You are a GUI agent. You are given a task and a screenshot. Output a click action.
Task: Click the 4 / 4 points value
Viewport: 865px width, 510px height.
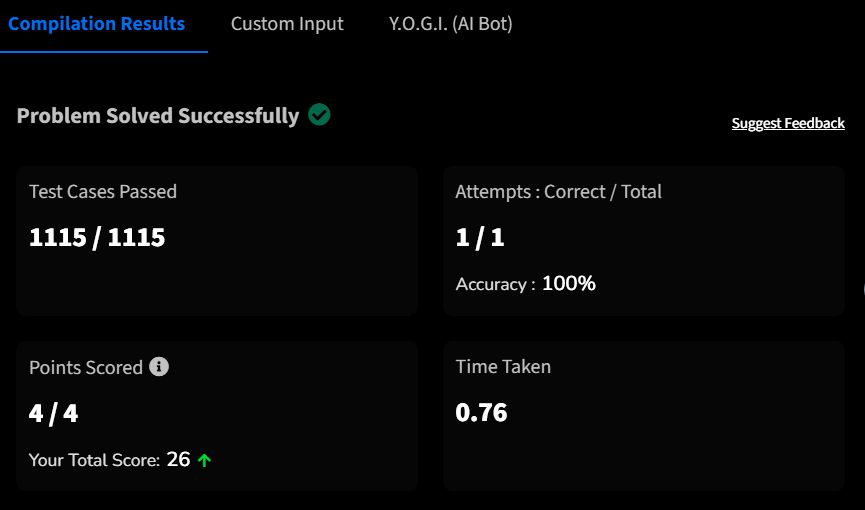(54, 413)
